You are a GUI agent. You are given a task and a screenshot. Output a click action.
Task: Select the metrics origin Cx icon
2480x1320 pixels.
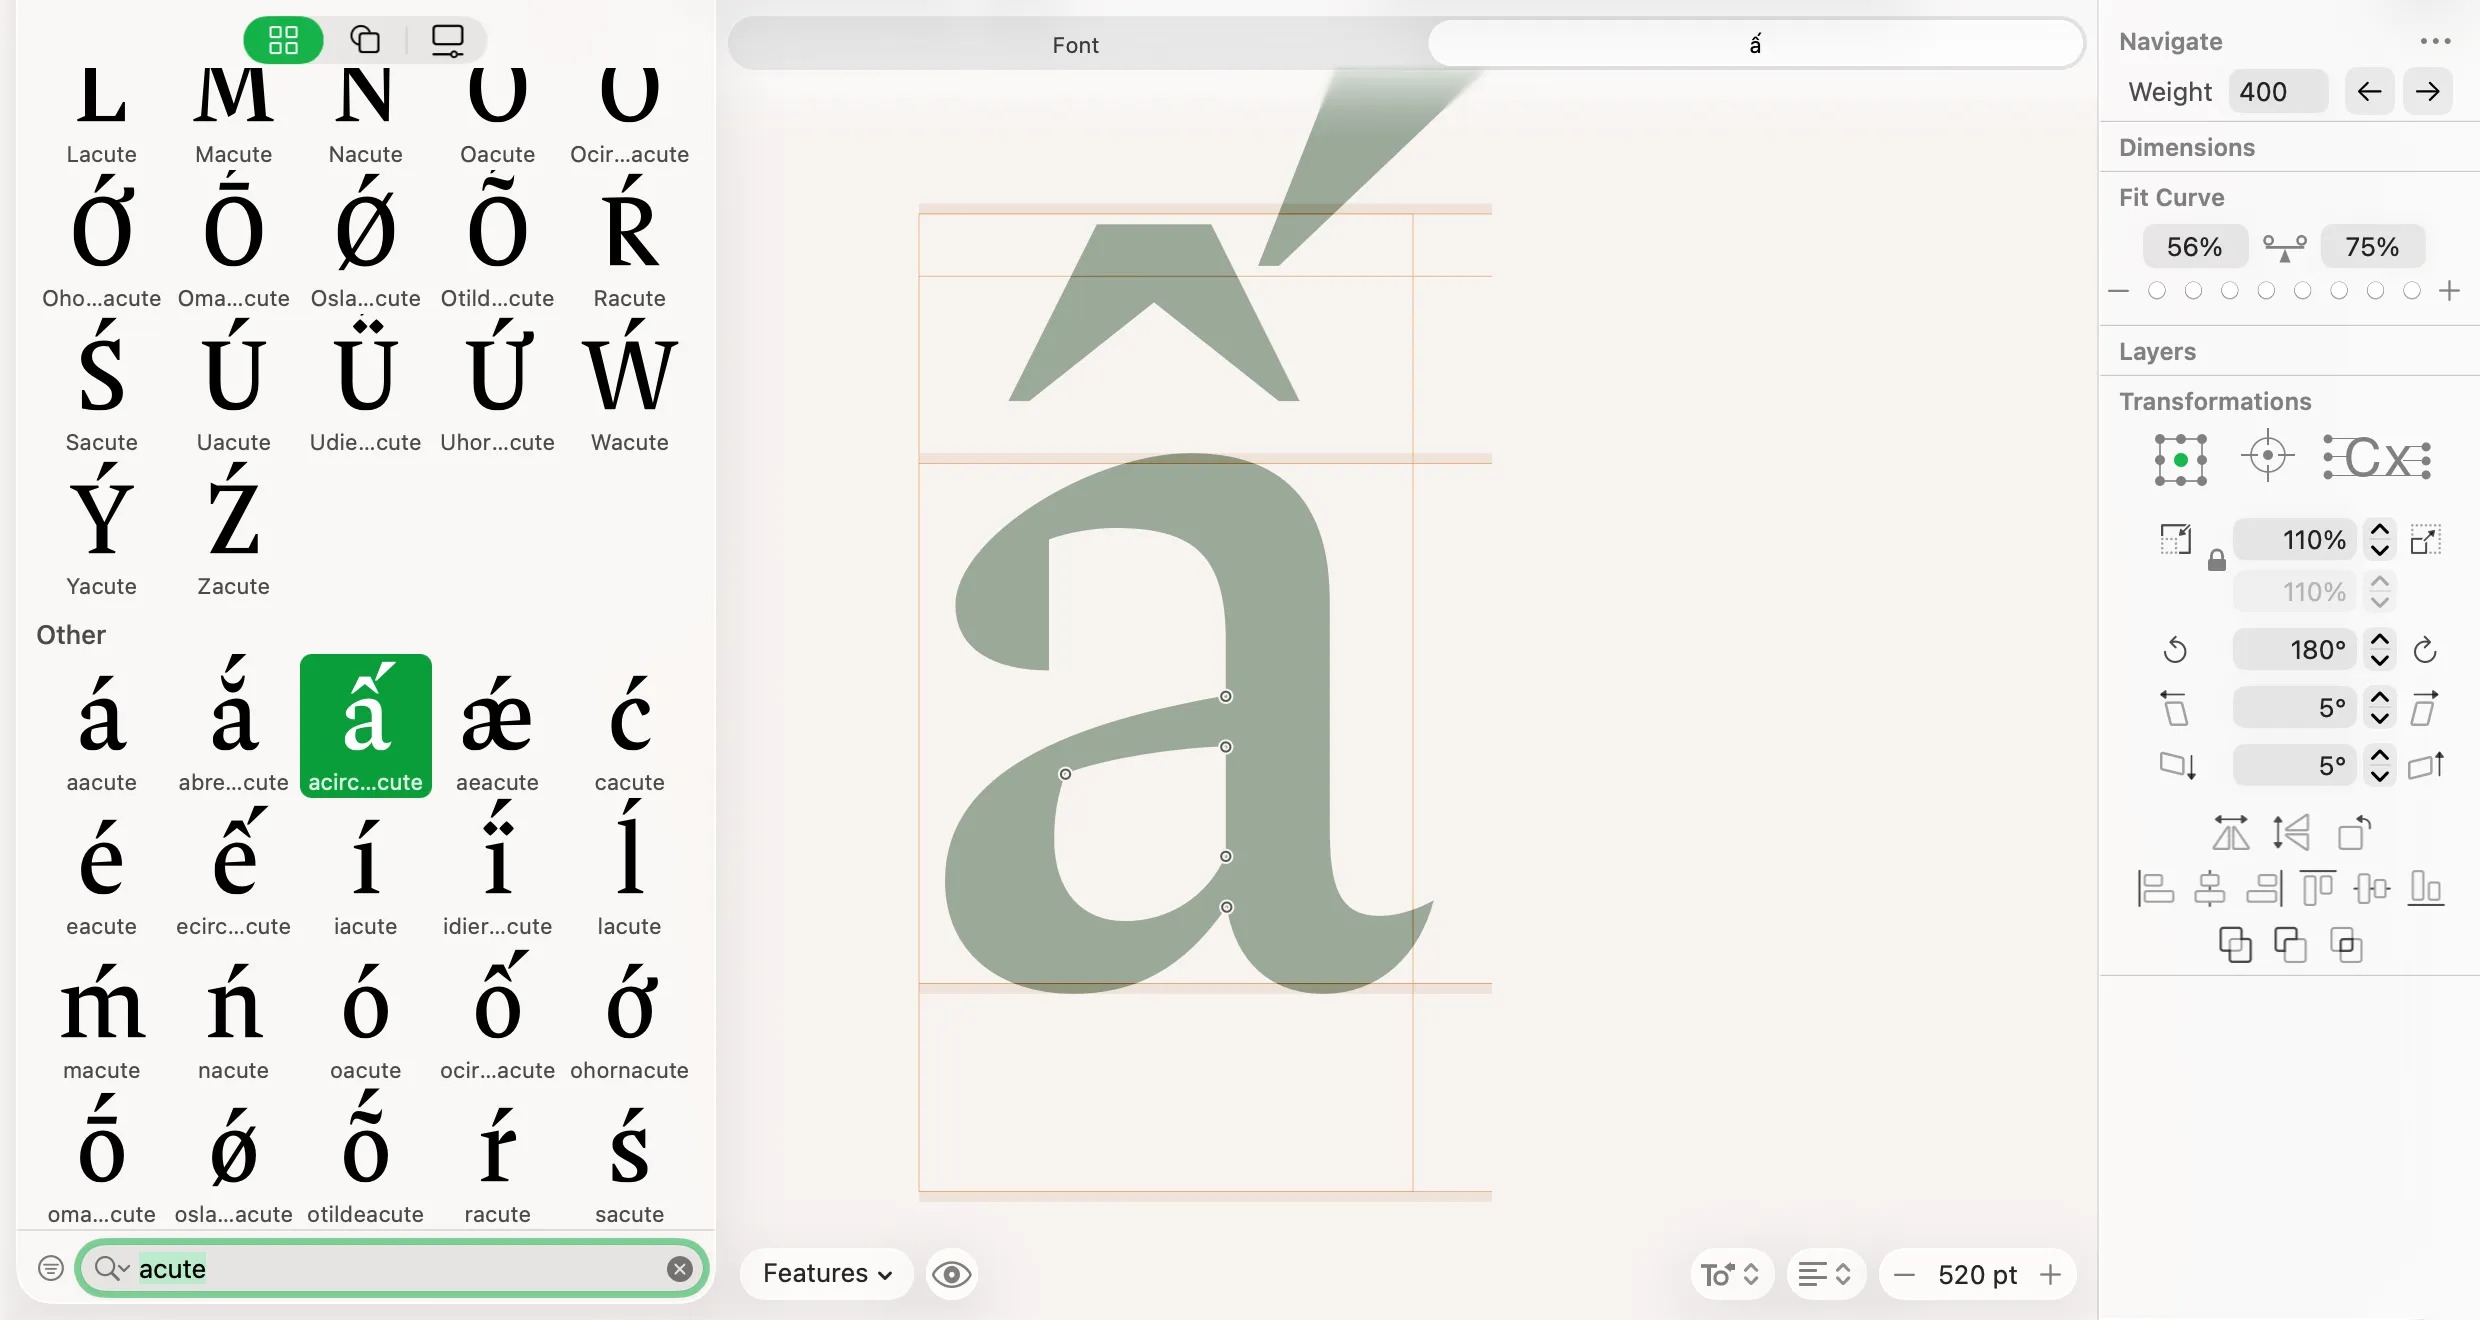point(2376,458)
